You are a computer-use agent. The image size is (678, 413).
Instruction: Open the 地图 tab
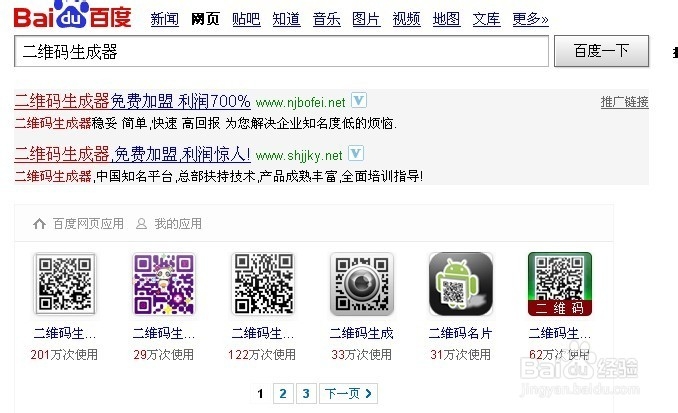446,19
